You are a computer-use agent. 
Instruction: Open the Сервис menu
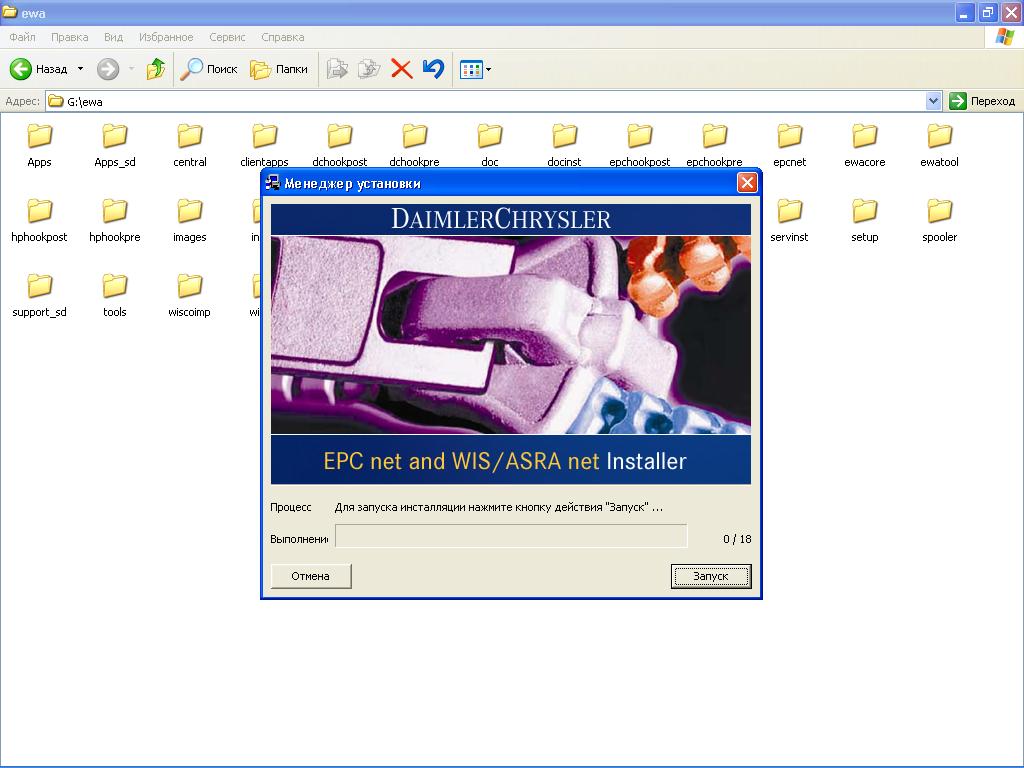(227, 37)
